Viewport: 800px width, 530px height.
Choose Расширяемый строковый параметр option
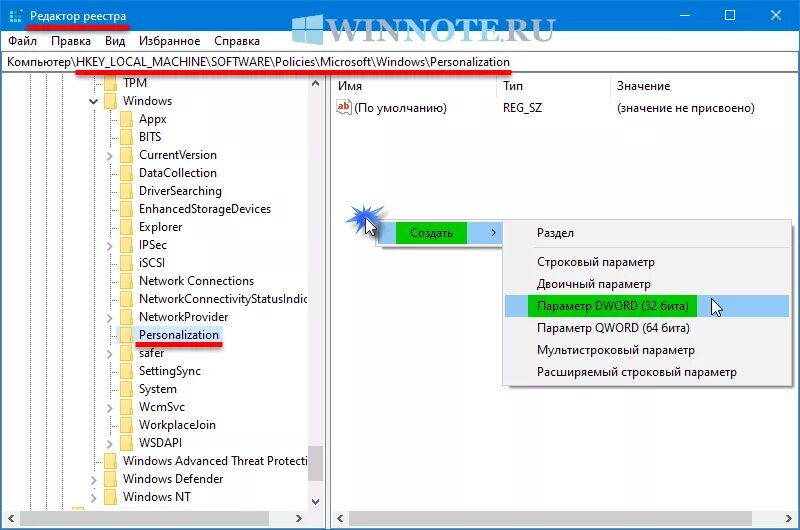coord(646,372)
